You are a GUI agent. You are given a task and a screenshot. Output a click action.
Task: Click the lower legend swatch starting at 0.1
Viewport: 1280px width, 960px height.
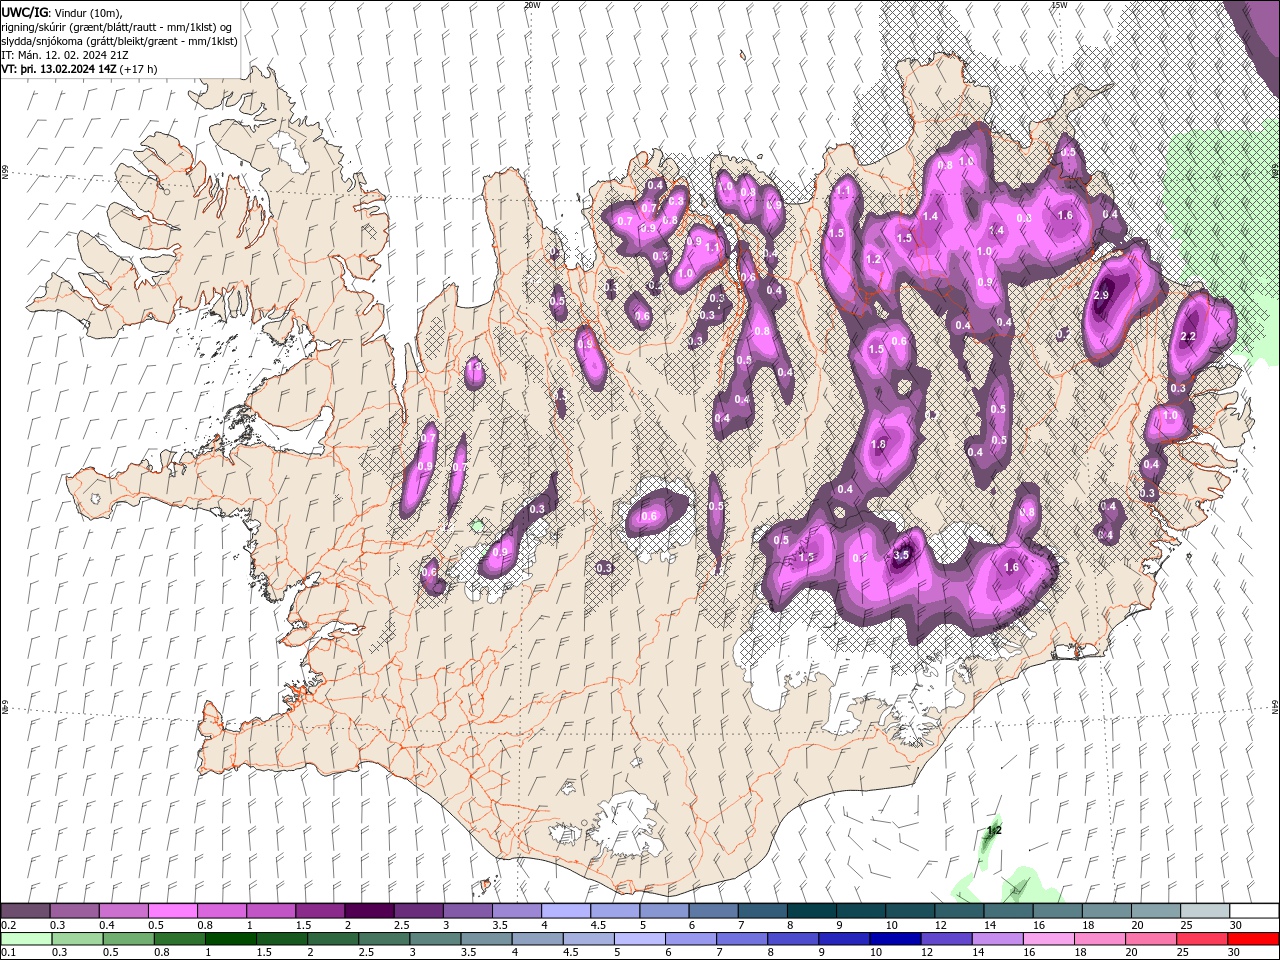26,939
